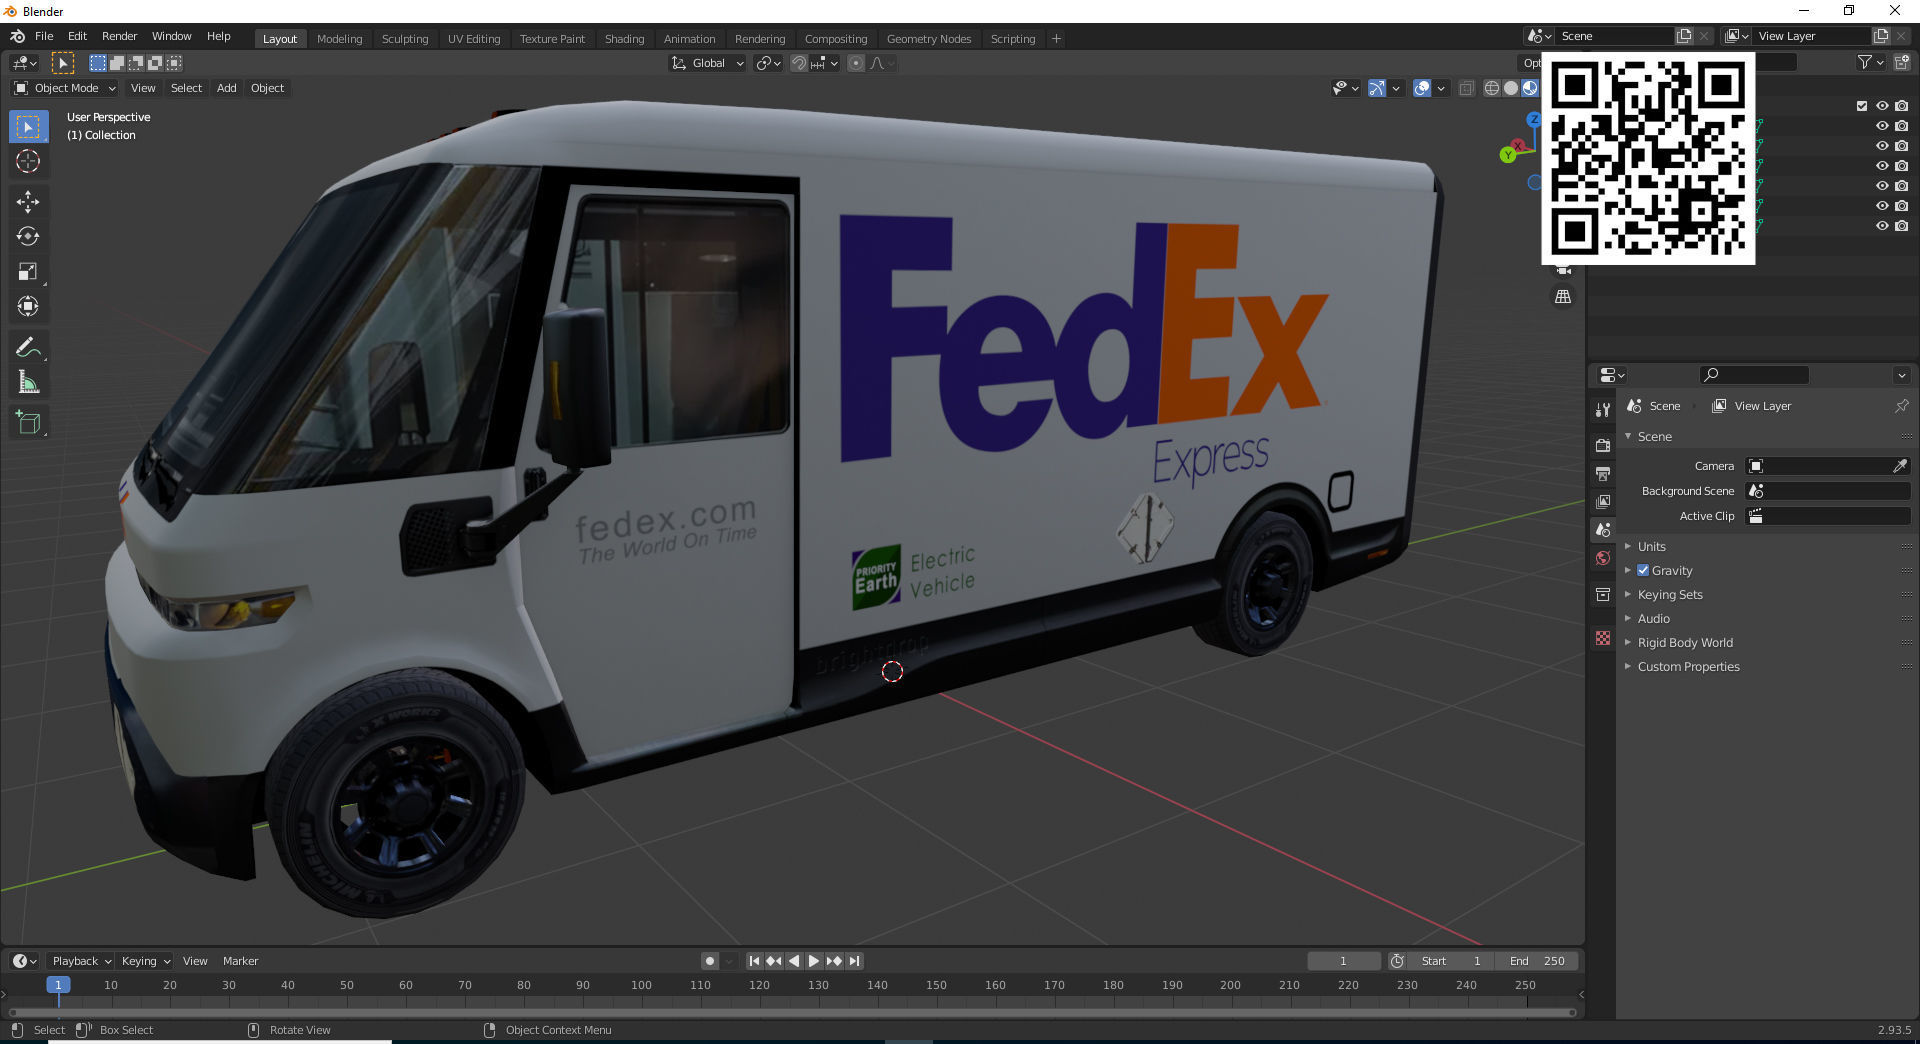The height and width of the screenshot is (1044, 1920).
Task: Open the outliner filter dropdown
Action: (1870, 62)
